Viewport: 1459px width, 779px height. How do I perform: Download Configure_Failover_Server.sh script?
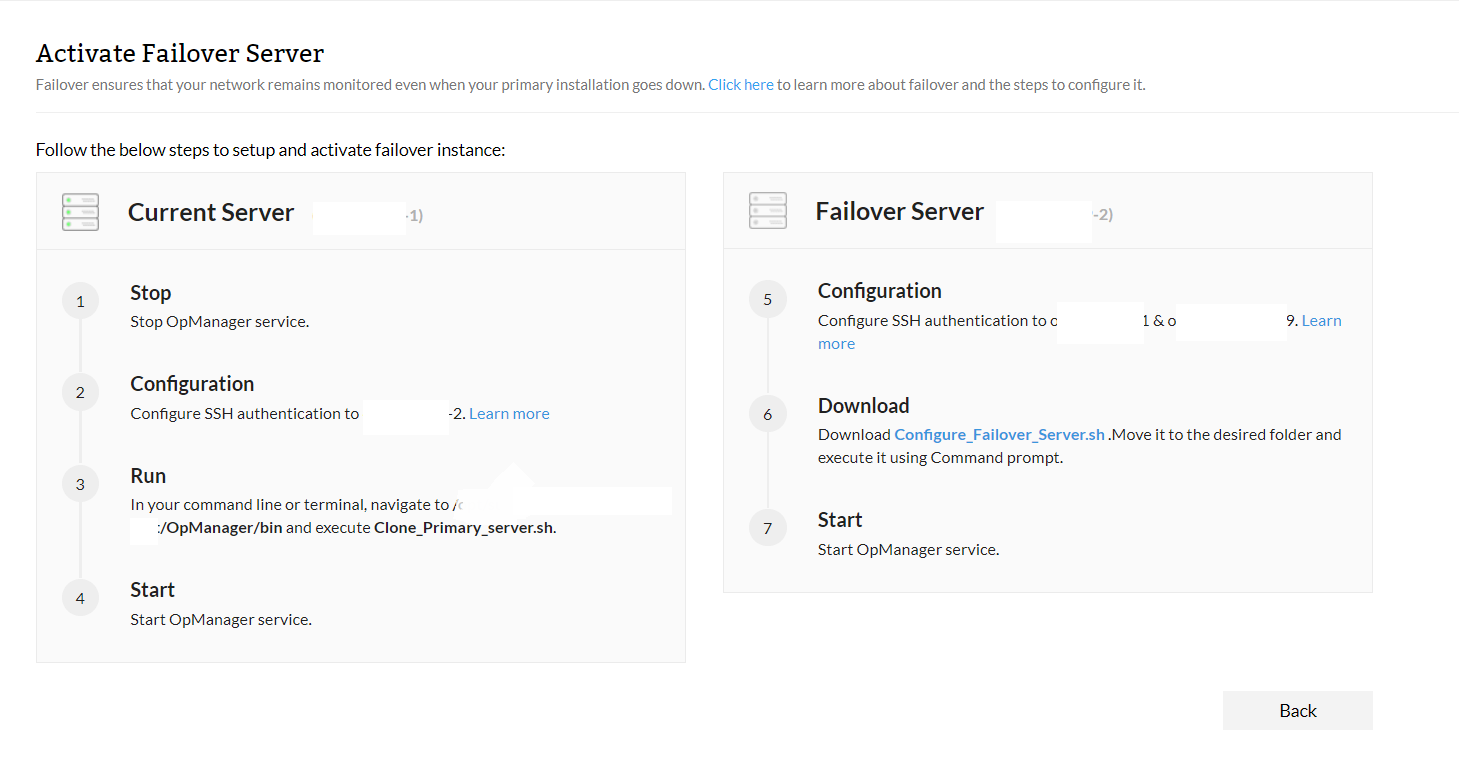(x=999, y=435)
